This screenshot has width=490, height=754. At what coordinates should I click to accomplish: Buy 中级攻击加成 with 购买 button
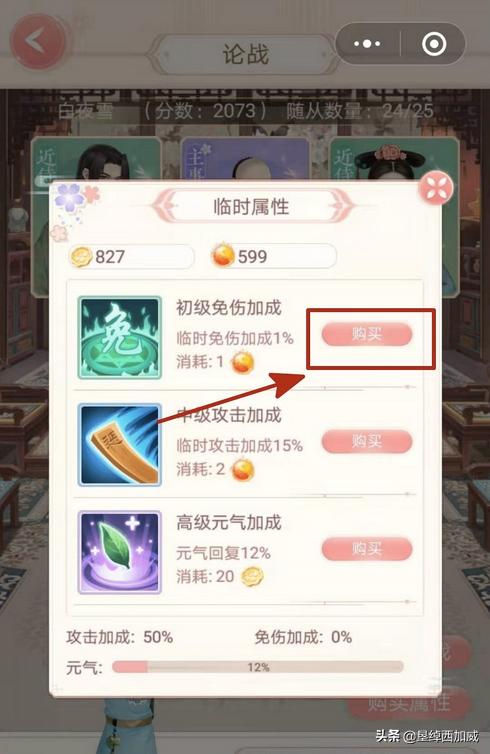tap(367, 442)
